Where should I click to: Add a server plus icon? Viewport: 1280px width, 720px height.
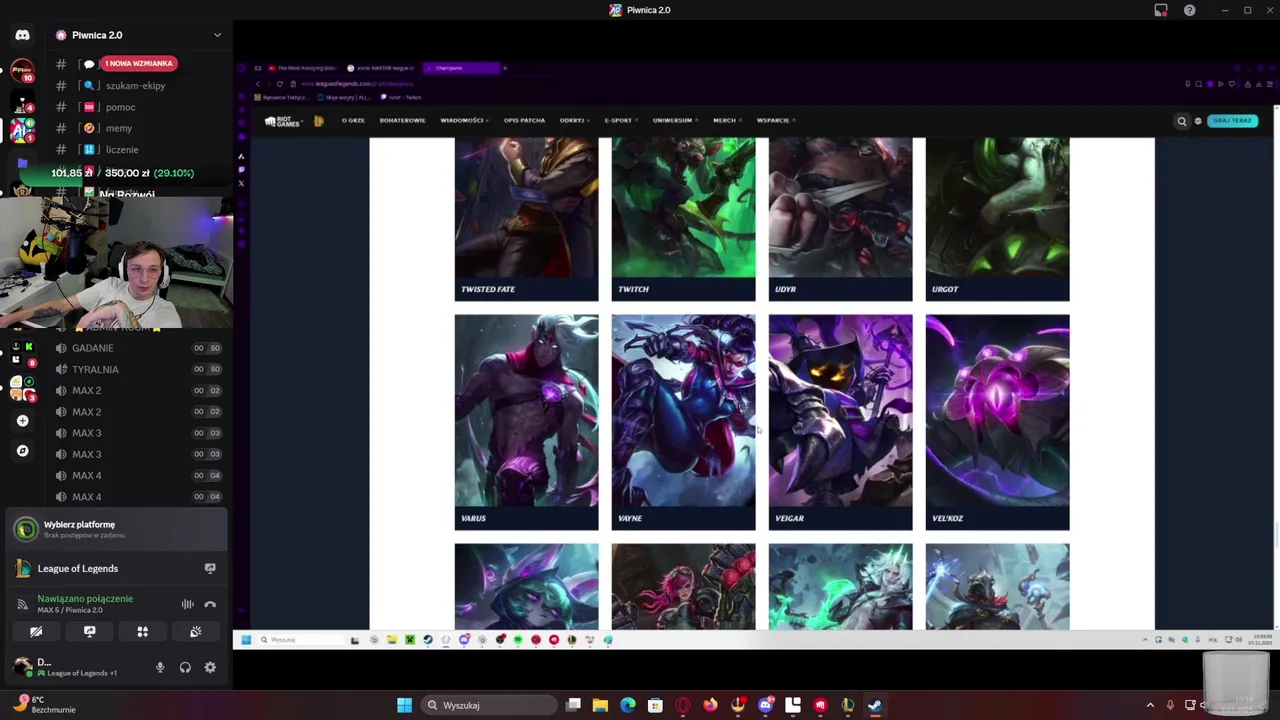point(22,421)
